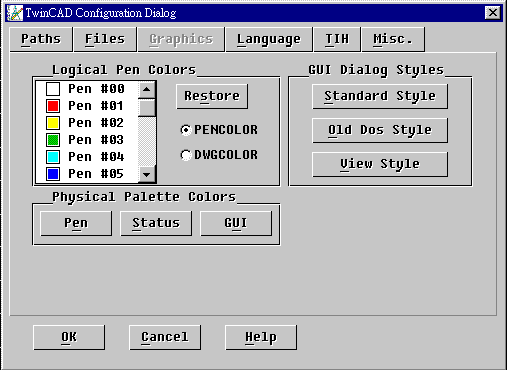Open the Pen physical palette colors
This screenshot has height=371, width=507.
point(76,223)
